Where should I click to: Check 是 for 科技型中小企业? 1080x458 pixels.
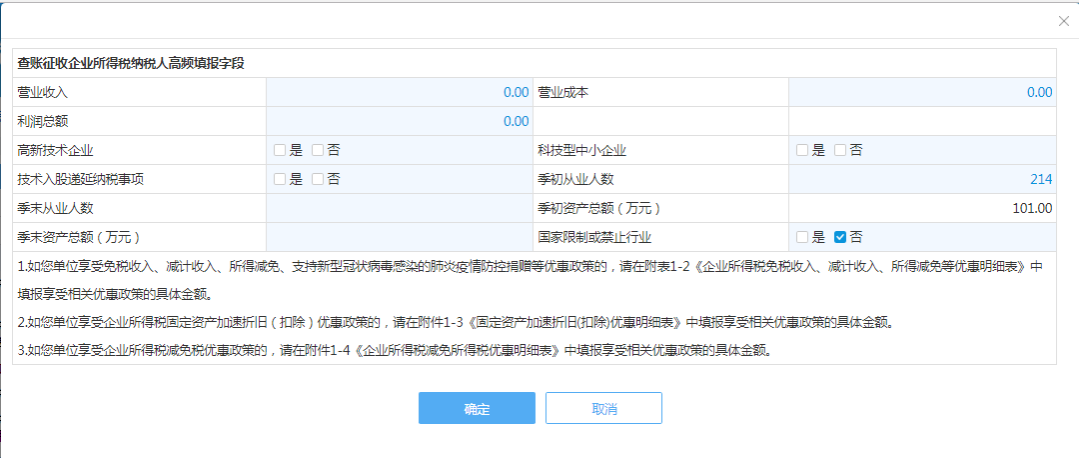[802, 150]
